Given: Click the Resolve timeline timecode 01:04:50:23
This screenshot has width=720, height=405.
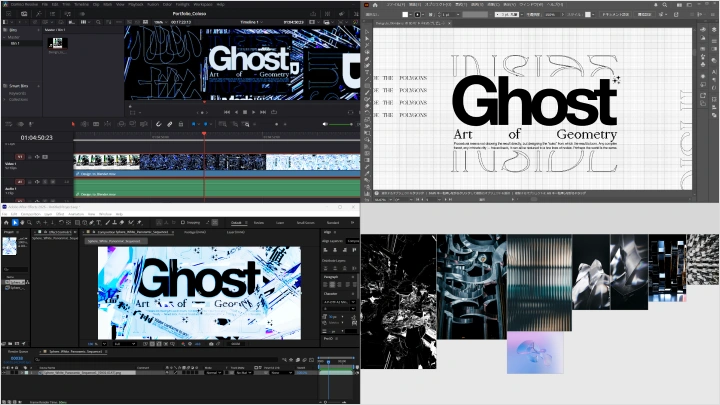Looking at the screenshot, I should [36, 137].
